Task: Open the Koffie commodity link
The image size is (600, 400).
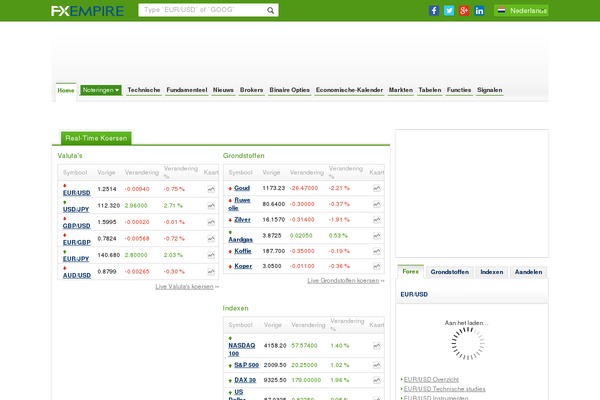Action: pyautogui.click(x=243, y=251)
